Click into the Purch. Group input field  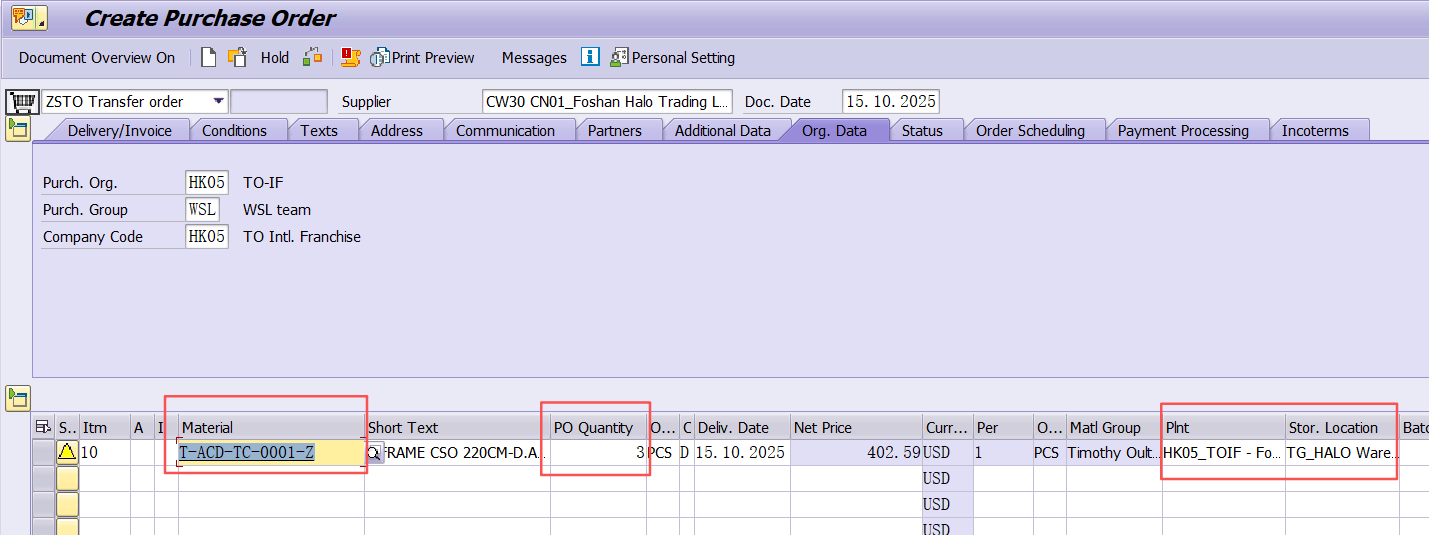202,210
